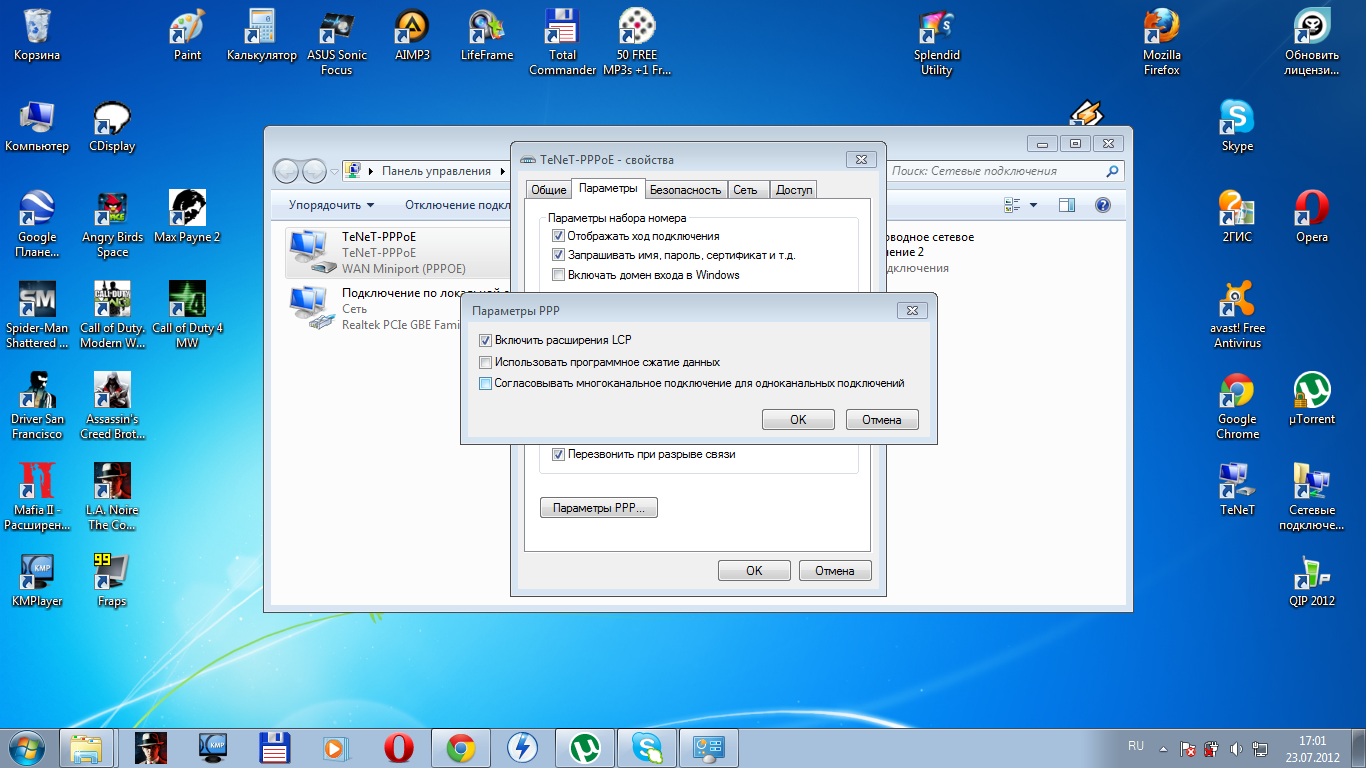Launch 2ГИС desktop shortcut
The width and height of the screenshot is (1366, 768).
(x=1237, y=217)
